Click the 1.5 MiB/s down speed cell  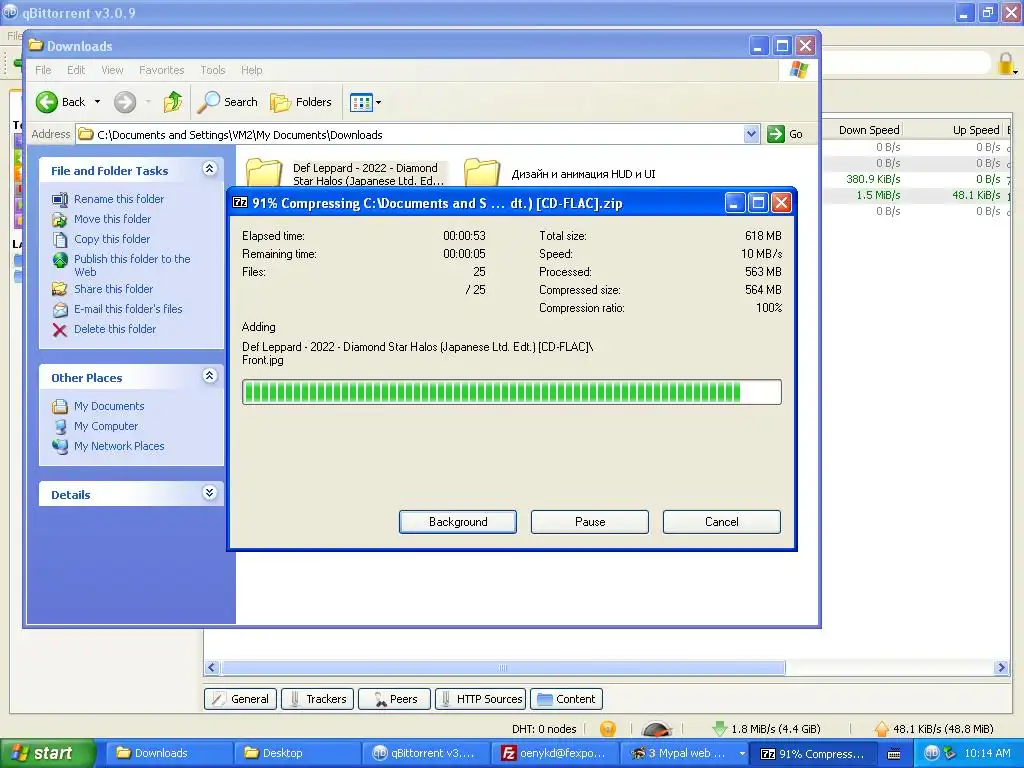click(x=878, y=195)
